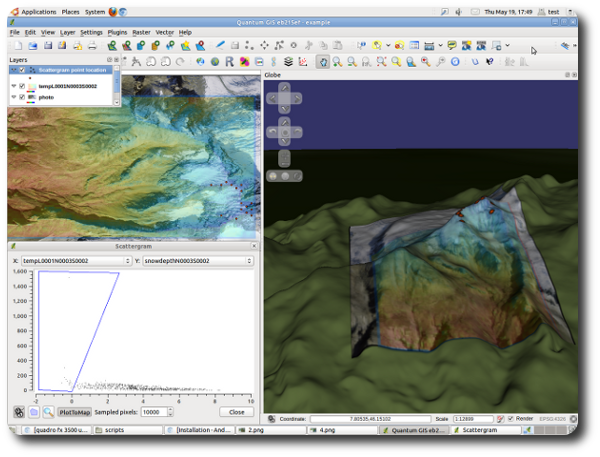Click the scattergram zoom magnifier icon
600x457 pixels.
tap(48, 412)
